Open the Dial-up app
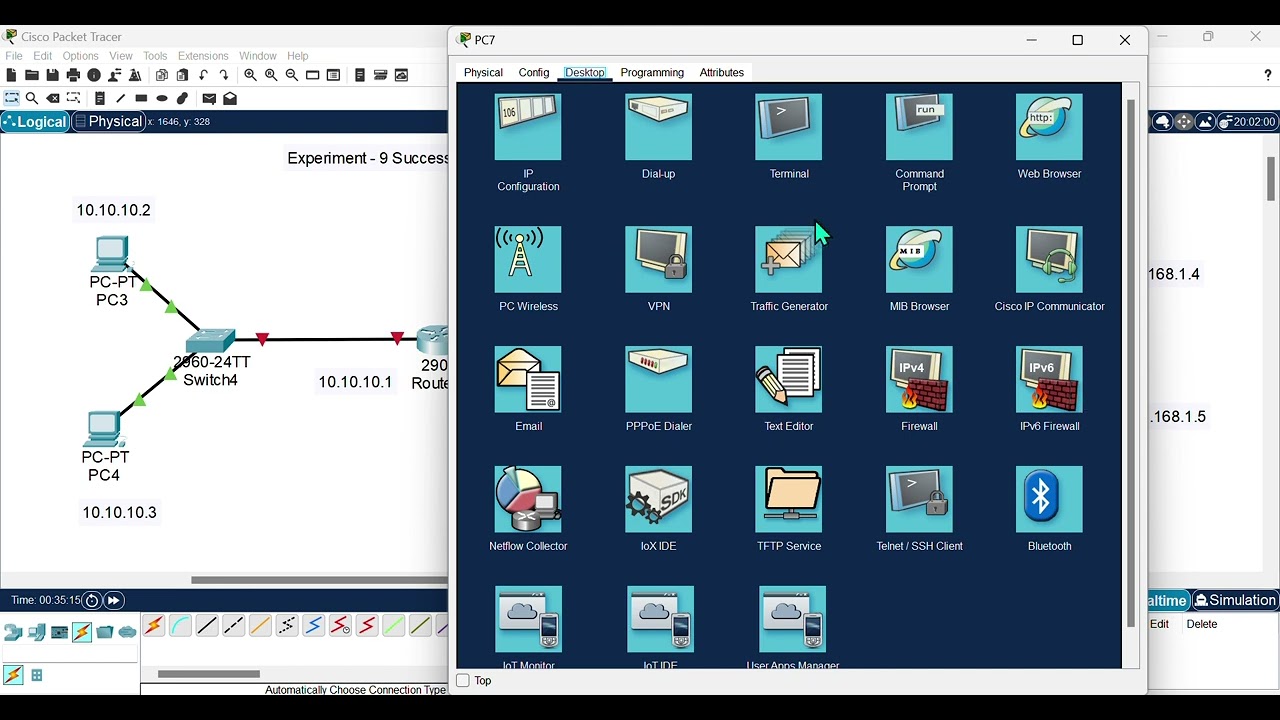 [x=658, y=127]
